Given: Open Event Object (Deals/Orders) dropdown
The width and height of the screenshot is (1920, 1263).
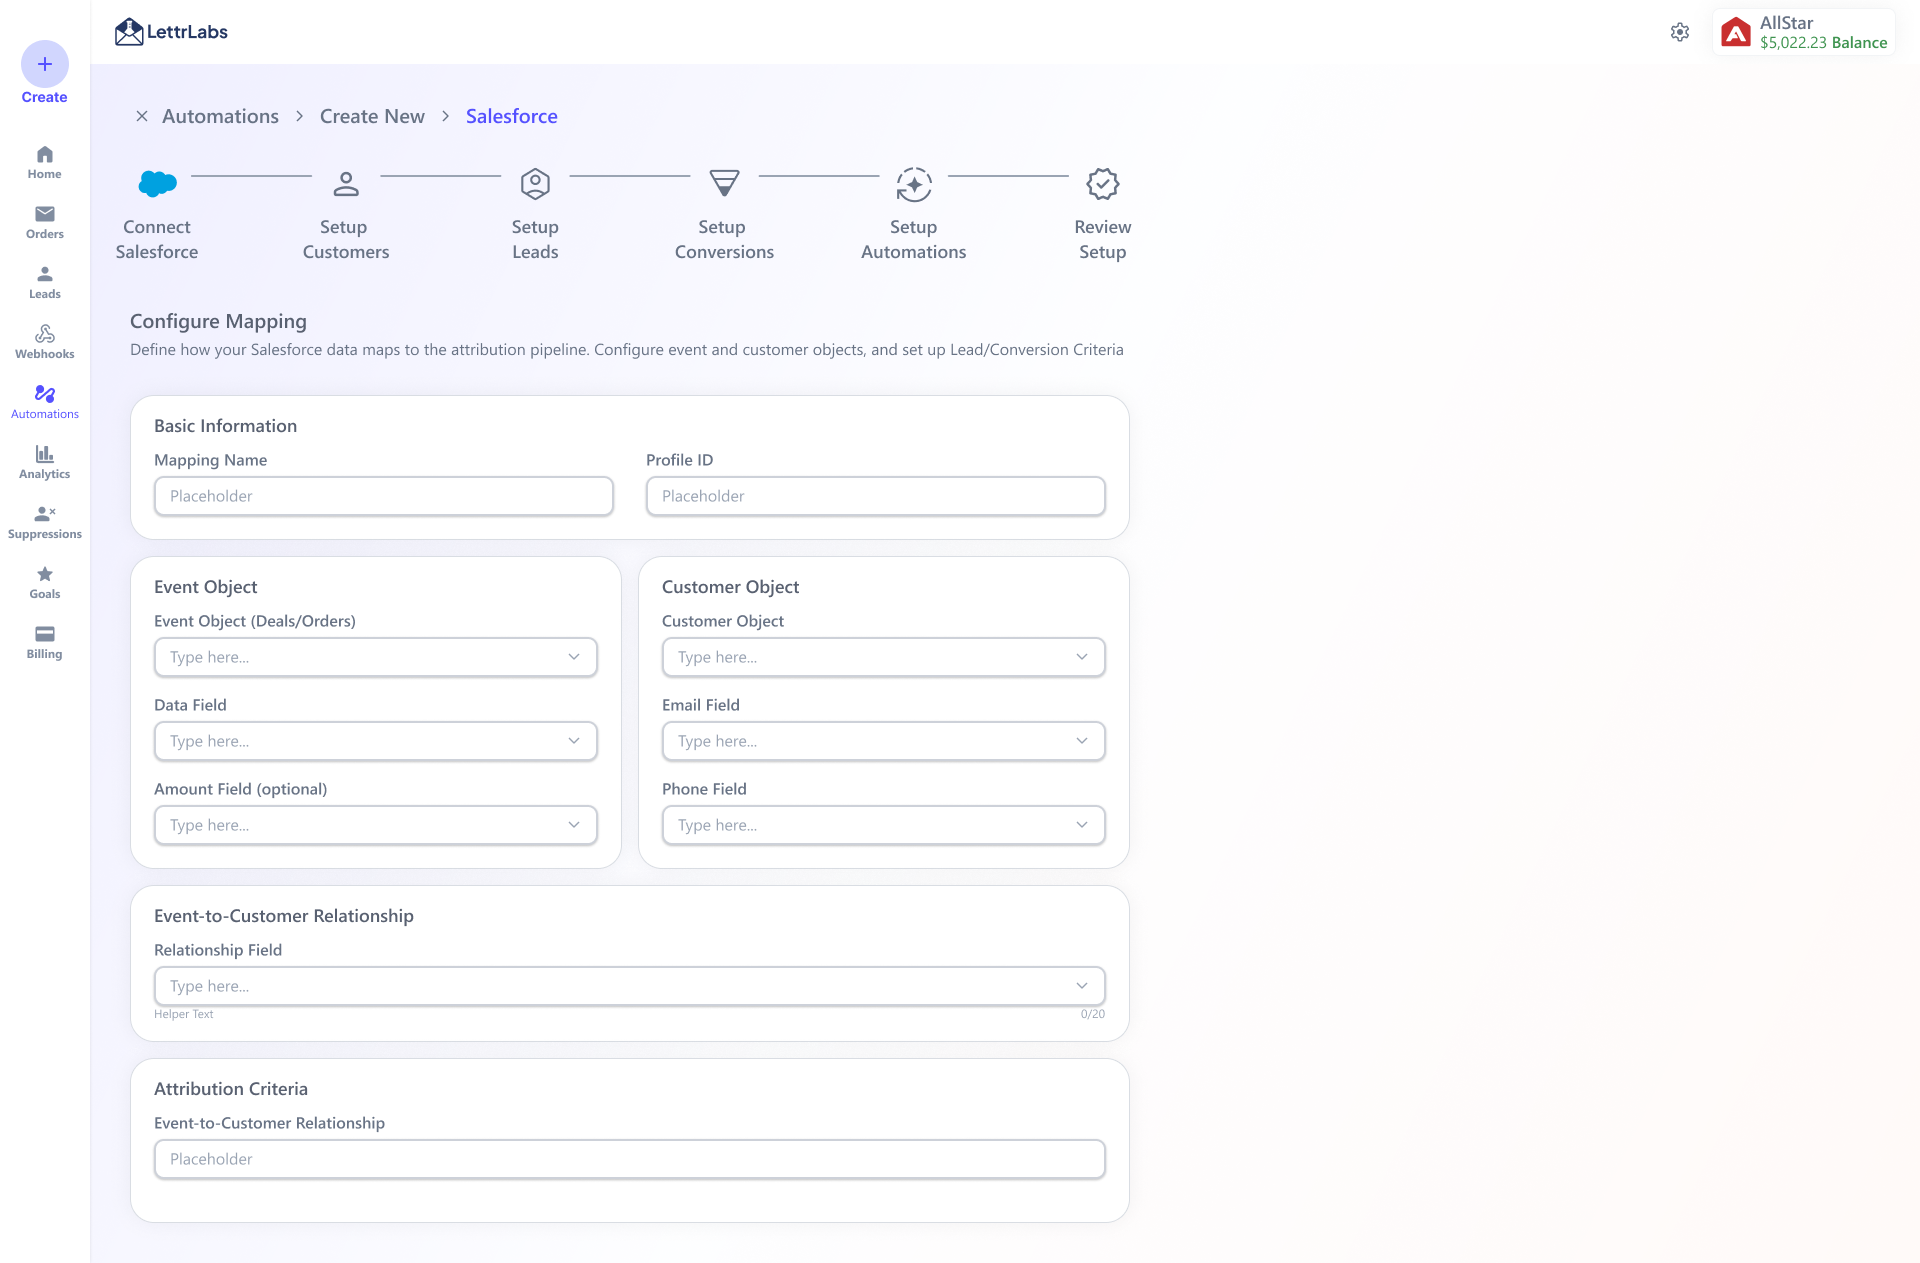Looking at the screenshot, I should point(376,657).
